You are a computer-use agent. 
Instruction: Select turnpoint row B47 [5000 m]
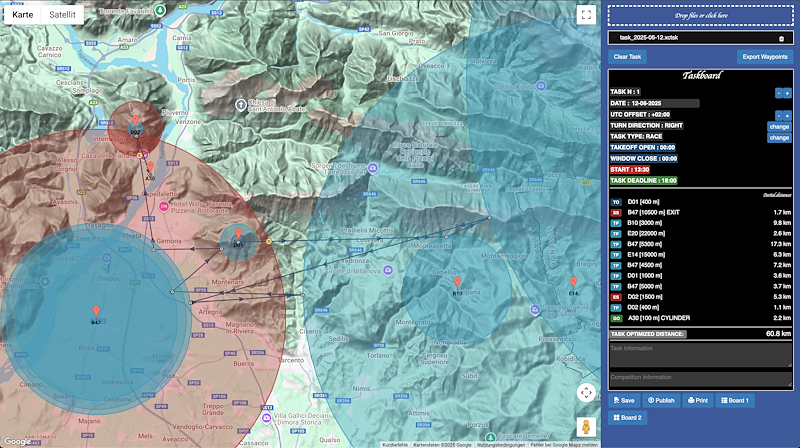[x=701, y=286]
